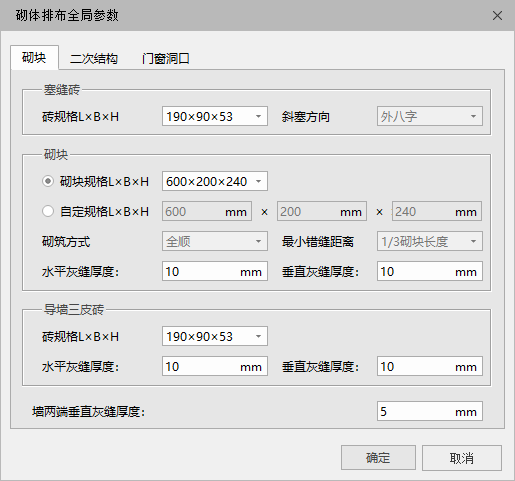515x481 pixels.
Task: Click the 导墙三皮砖 垂直灰缝厚度 field
Action: pyautogui.click(x=430, y=366)
